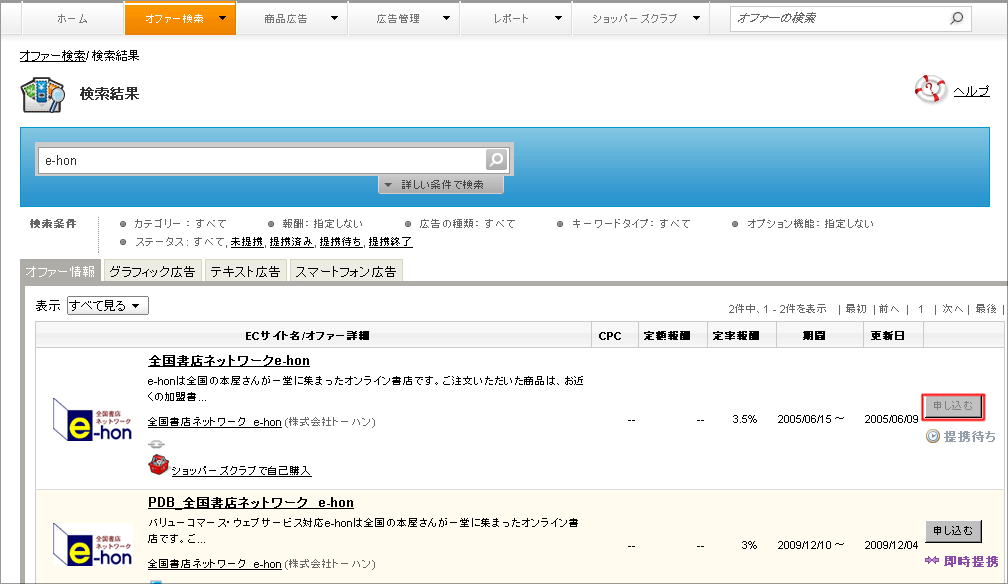This screenshot has width=1008, height=584.
Task: Go to 最後 page link
Action: [x=986, y=309]
